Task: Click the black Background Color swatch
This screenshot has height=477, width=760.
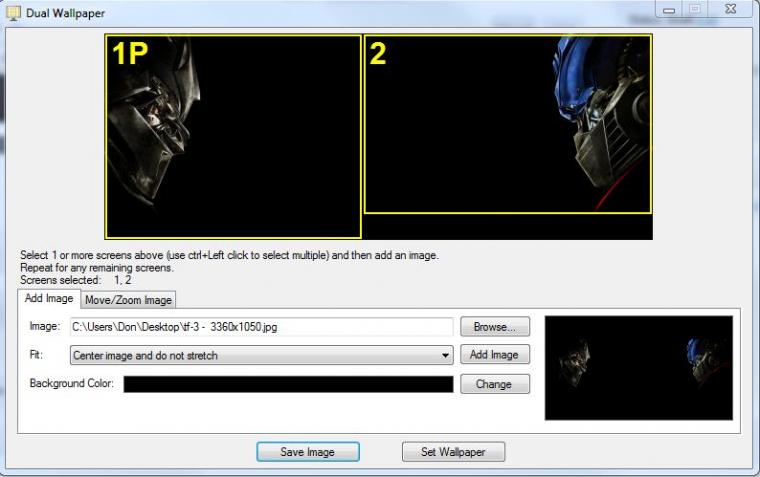Action: pyautogui.click(x=288, y=384)
